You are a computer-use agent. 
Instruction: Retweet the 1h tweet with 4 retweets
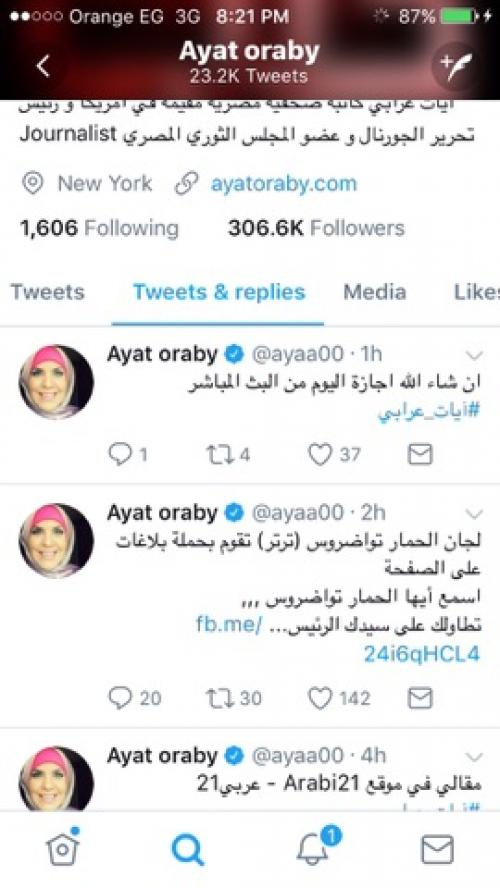pos(228,454)
